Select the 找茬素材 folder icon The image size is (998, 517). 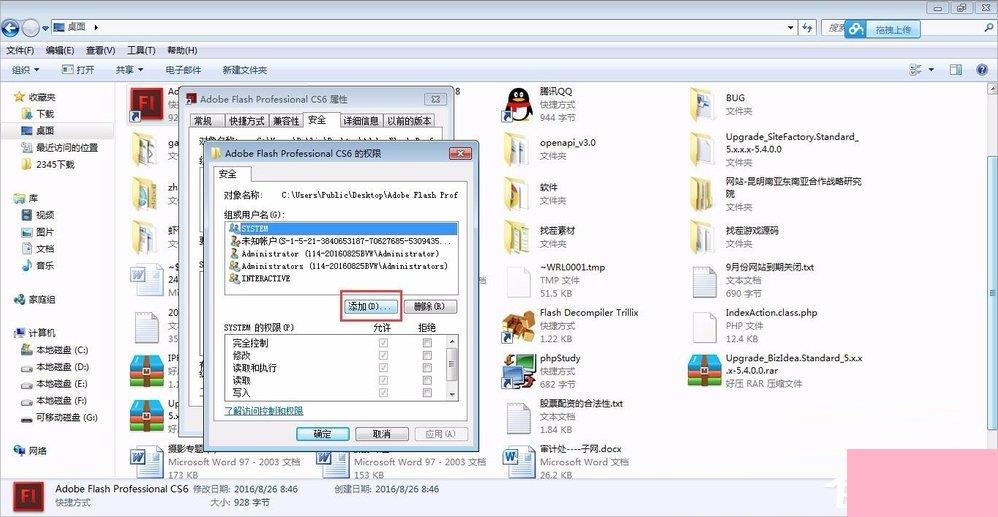518,237
